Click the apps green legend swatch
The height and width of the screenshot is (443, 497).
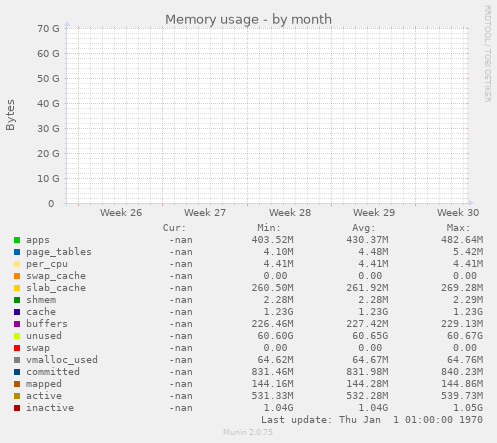(x=17, y=240)
